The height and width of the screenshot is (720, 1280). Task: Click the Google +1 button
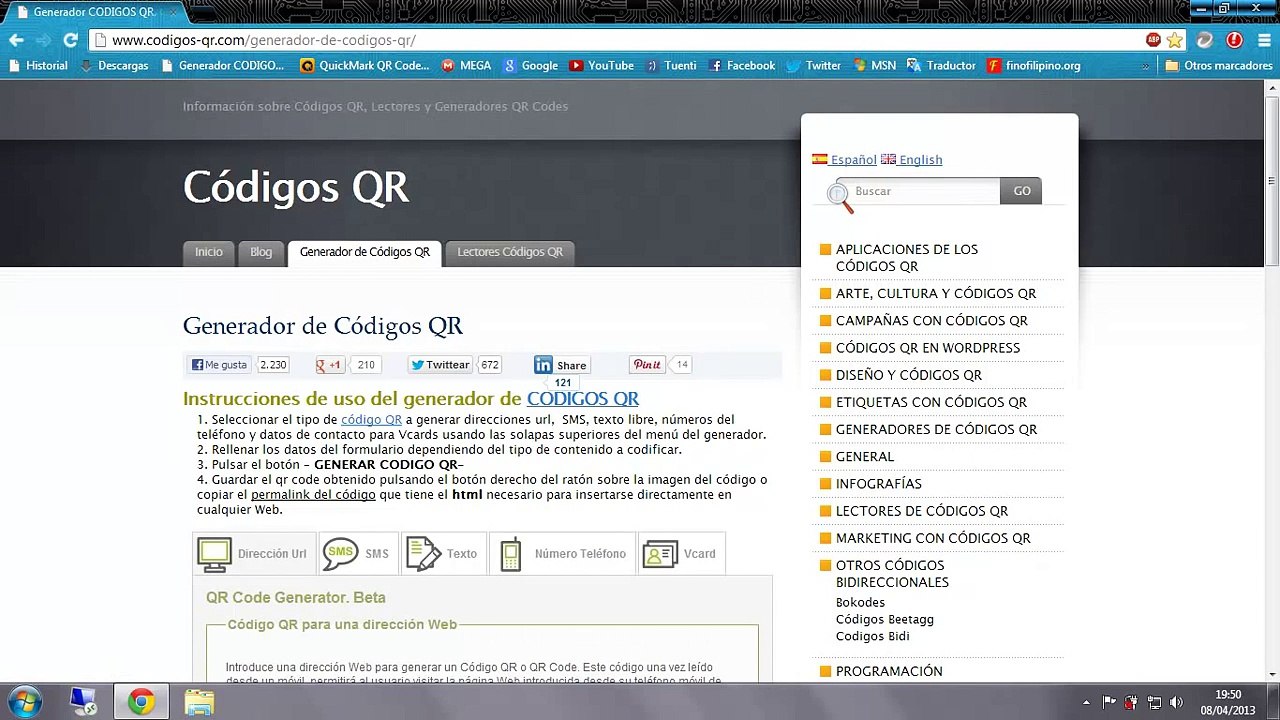click(x=330, y=365)
